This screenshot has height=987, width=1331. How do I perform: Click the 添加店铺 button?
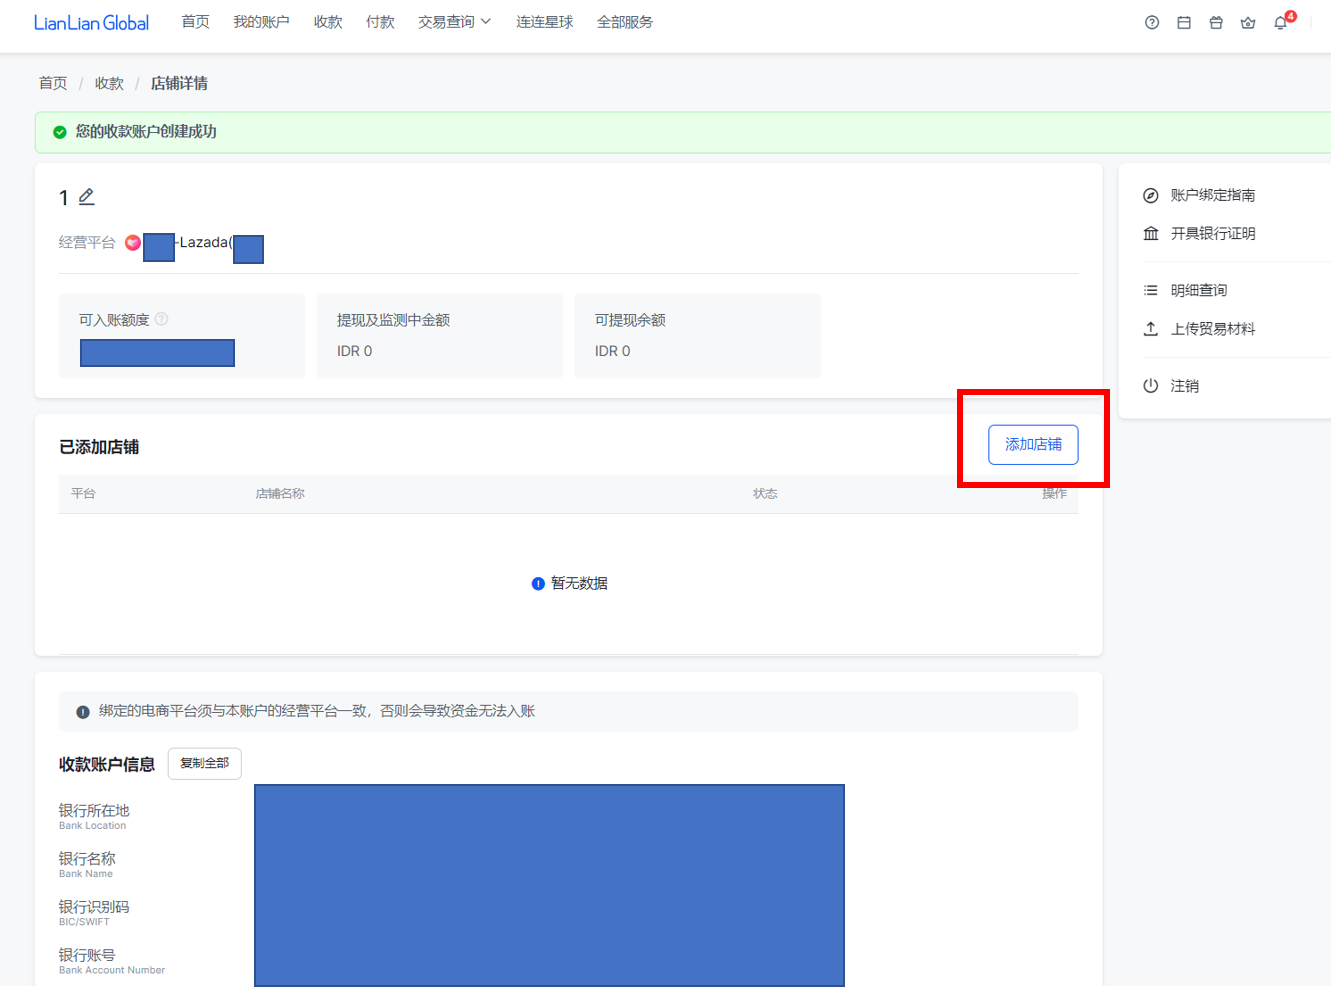pos(1033,445)
